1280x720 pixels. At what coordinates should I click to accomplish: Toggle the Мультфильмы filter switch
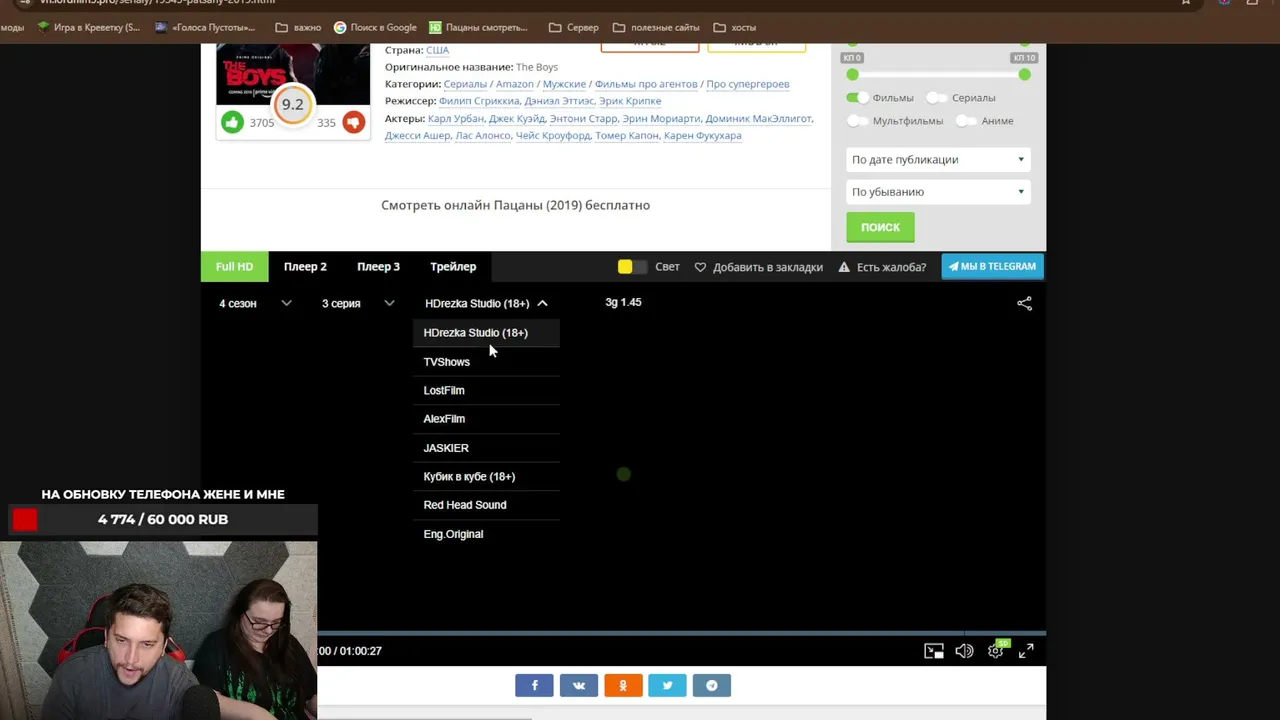pos(857,121)
